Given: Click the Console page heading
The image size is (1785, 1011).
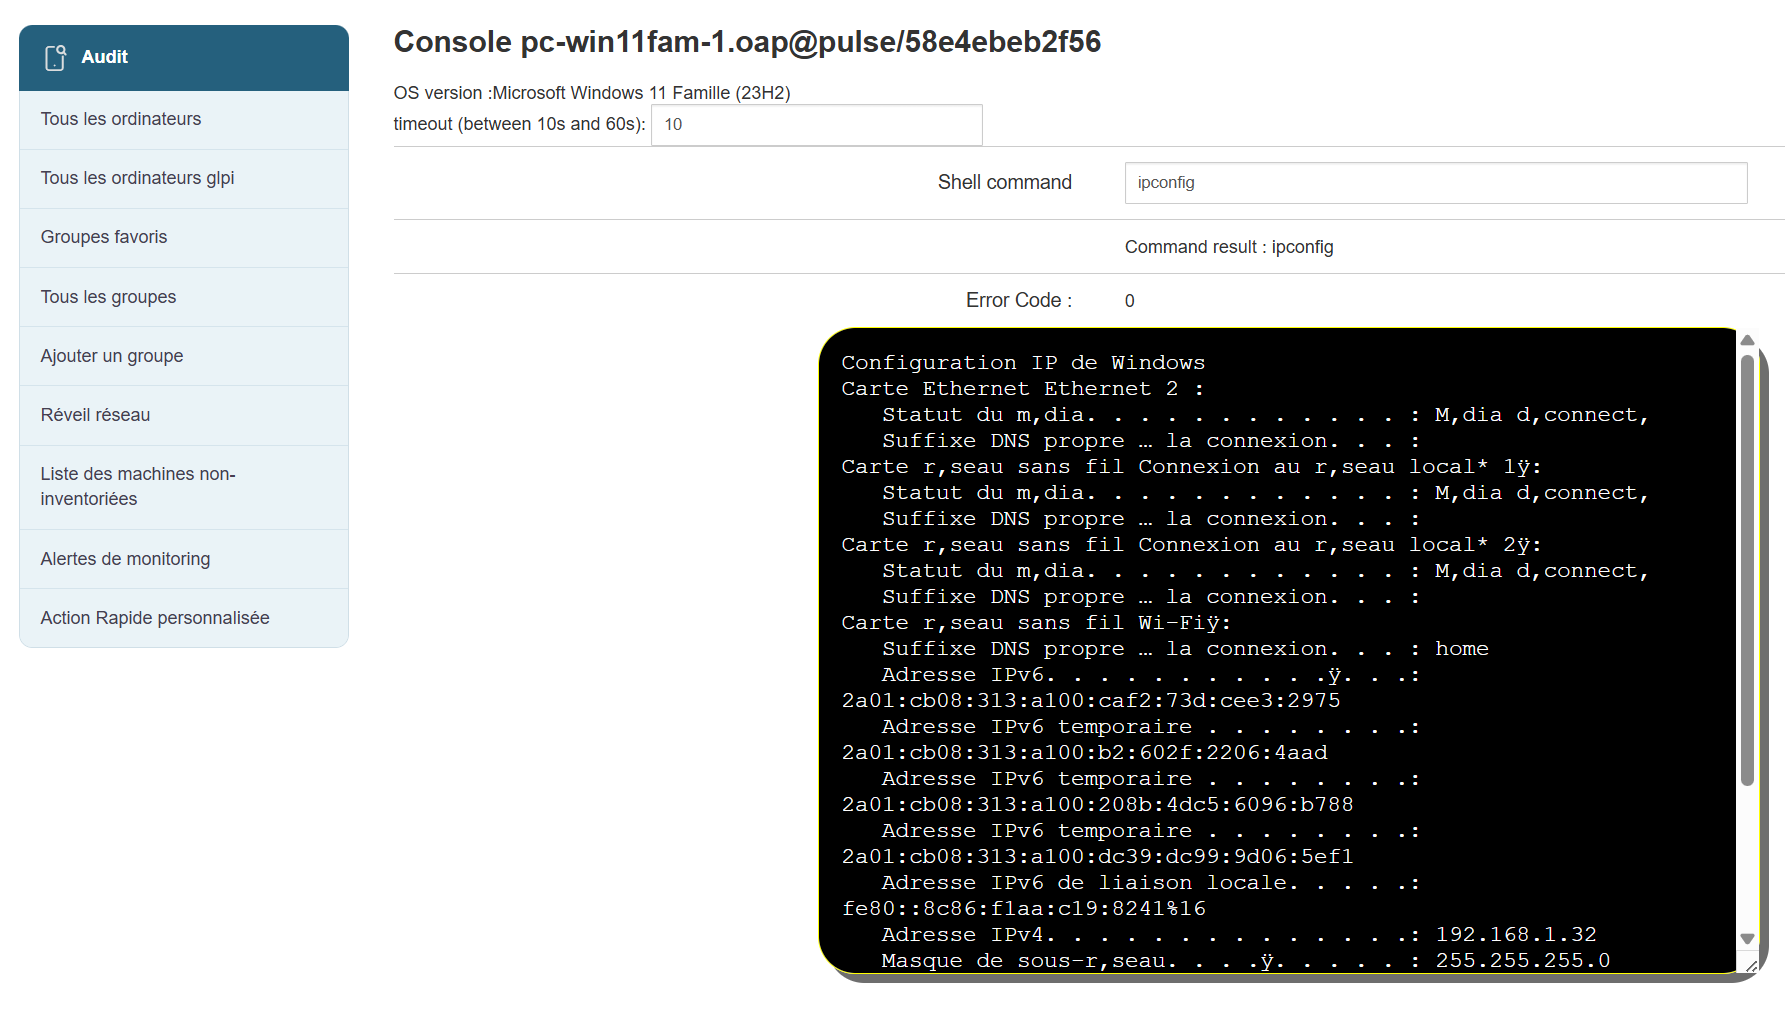Looking at the screenshot, I should (747, 42).
